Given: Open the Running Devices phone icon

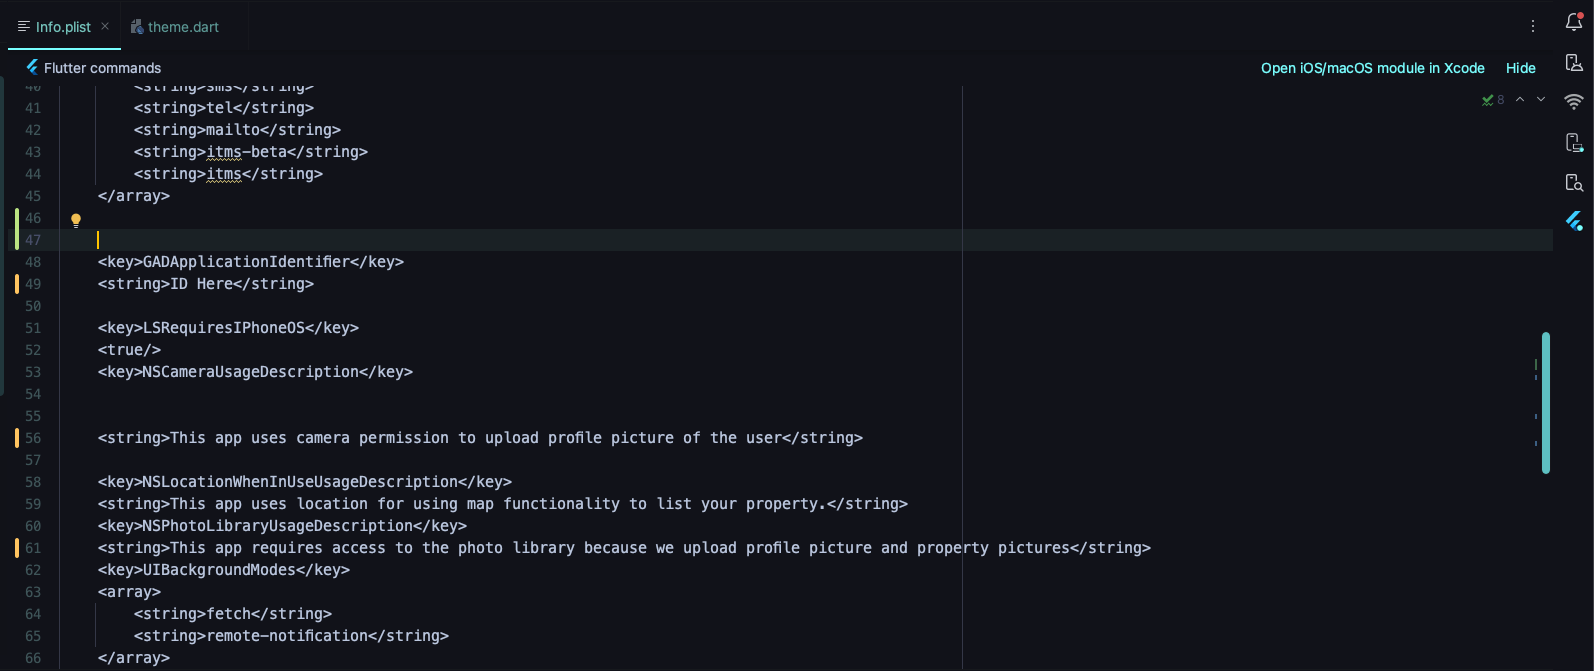Looking at the screenshot, I should pyautogui.click(x=1574, y=143).
